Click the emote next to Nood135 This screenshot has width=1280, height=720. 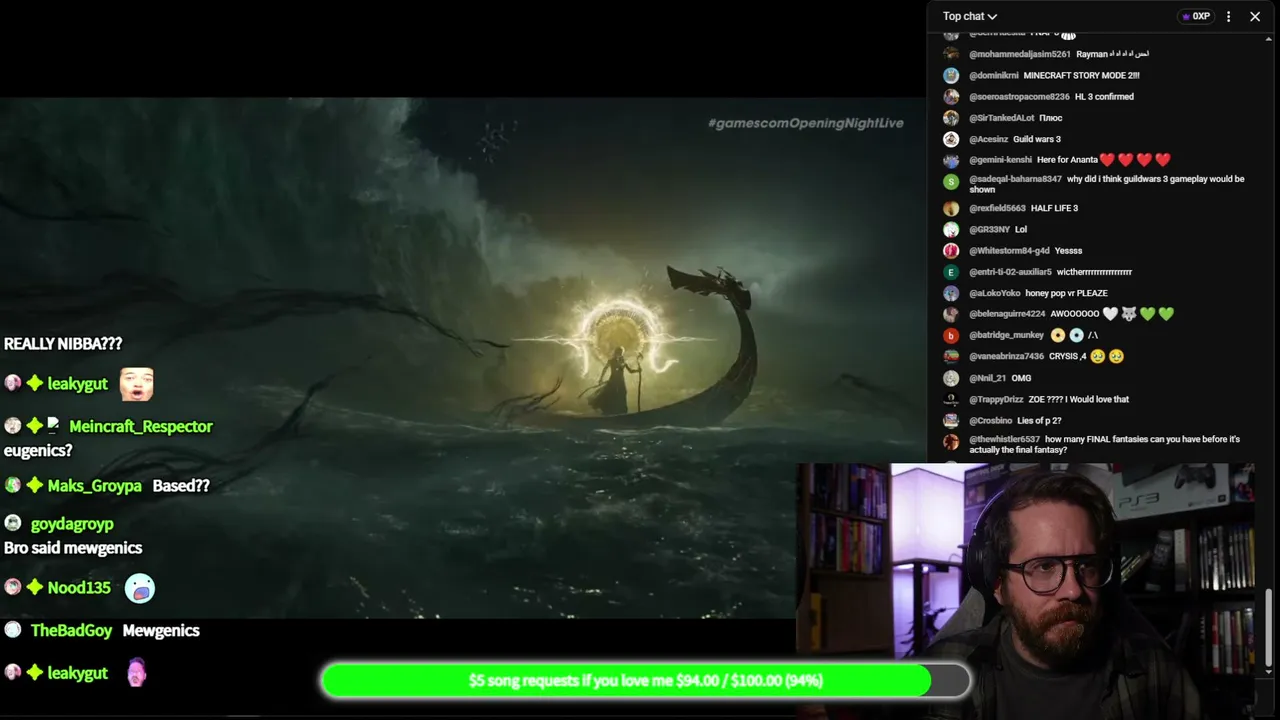point(140,588)
